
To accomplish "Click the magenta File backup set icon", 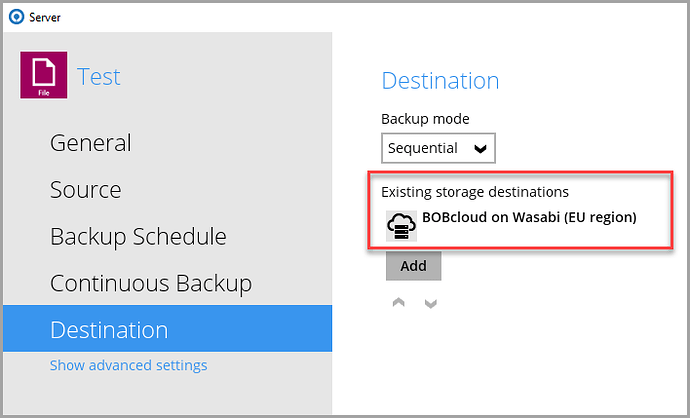I will point(44,75).
